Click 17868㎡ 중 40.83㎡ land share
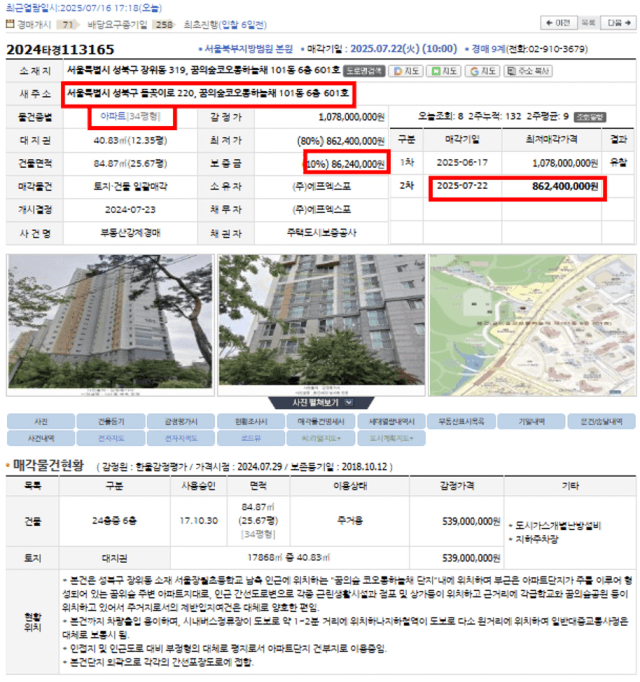Image resolution: width=640 pixels, height=682 pixels. pos(289,557)
